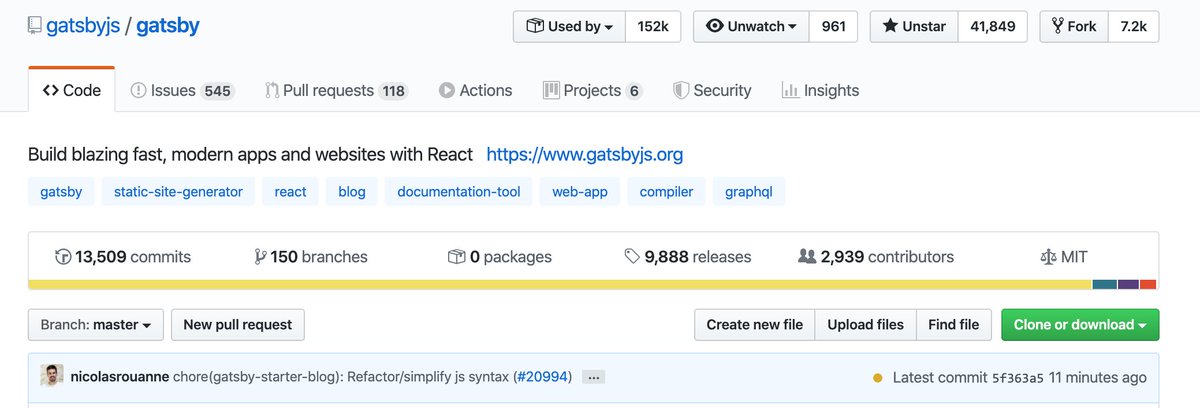Screen dimensions: 1200x408
Task: Select the graphql topic tag
Action: click(749, 191)
